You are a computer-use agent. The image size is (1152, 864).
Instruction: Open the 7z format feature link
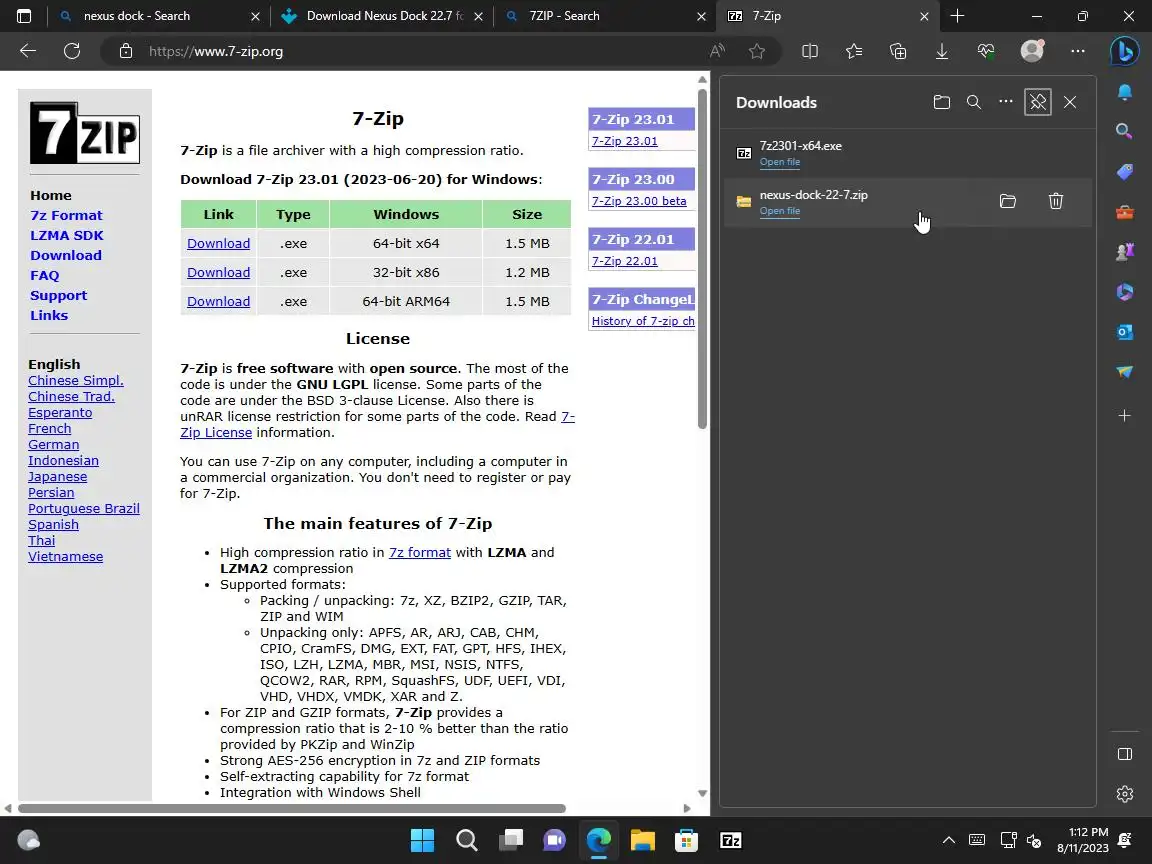point(420,552)
